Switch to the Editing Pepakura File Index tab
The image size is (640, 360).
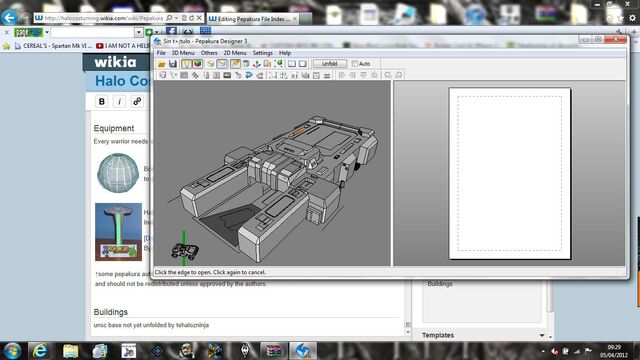pos(253,19)
